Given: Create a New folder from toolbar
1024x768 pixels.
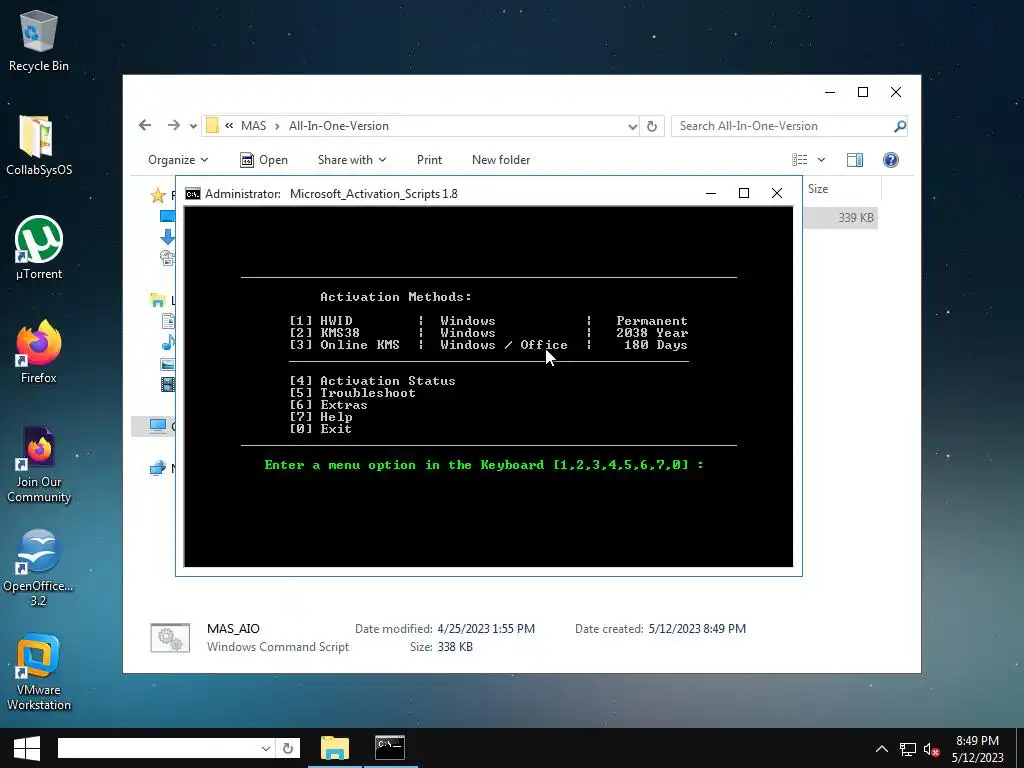Looking at the screenshot, I should tap(501, 160).
